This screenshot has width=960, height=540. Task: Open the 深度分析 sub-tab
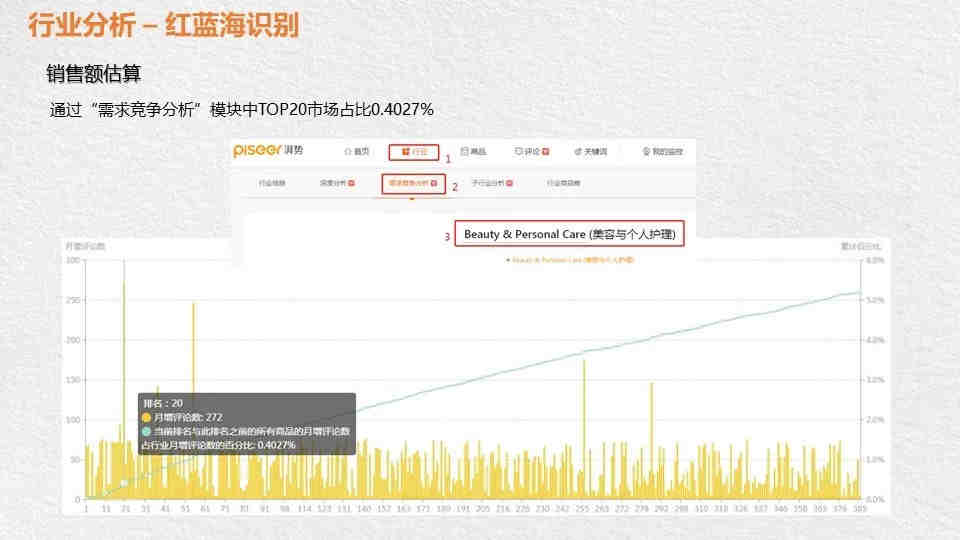click(337, 183)
